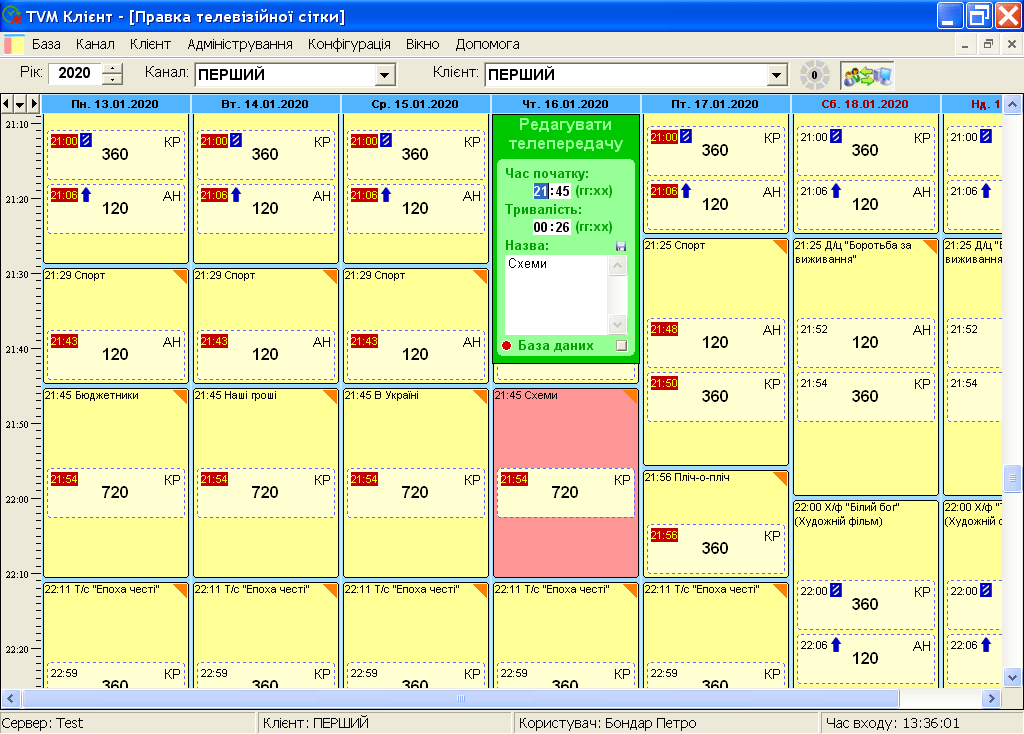This screenshot has width=1024, height=734.
Task: Click the red dot beside База даних
Action: [507, 346]
